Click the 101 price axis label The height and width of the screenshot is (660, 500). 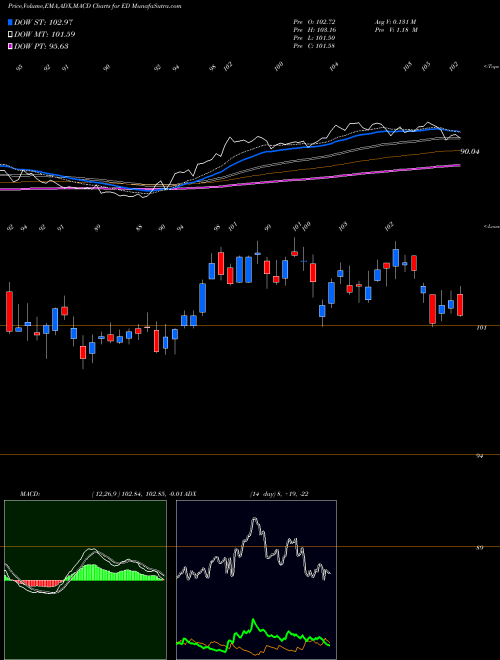pyautogui.click(x=481, y=327)
